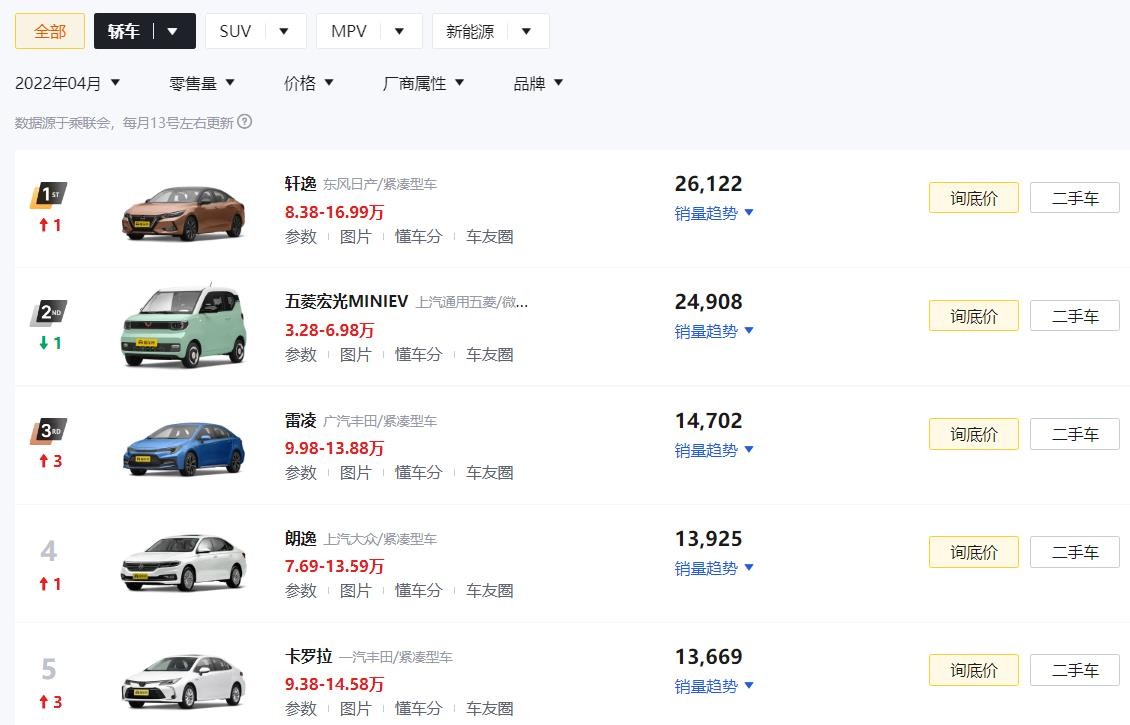The width and height of the screenshot is (1130, 725).
Task: Open the 五菱宏光MINIEV car thumbnail
Action: 184,326
